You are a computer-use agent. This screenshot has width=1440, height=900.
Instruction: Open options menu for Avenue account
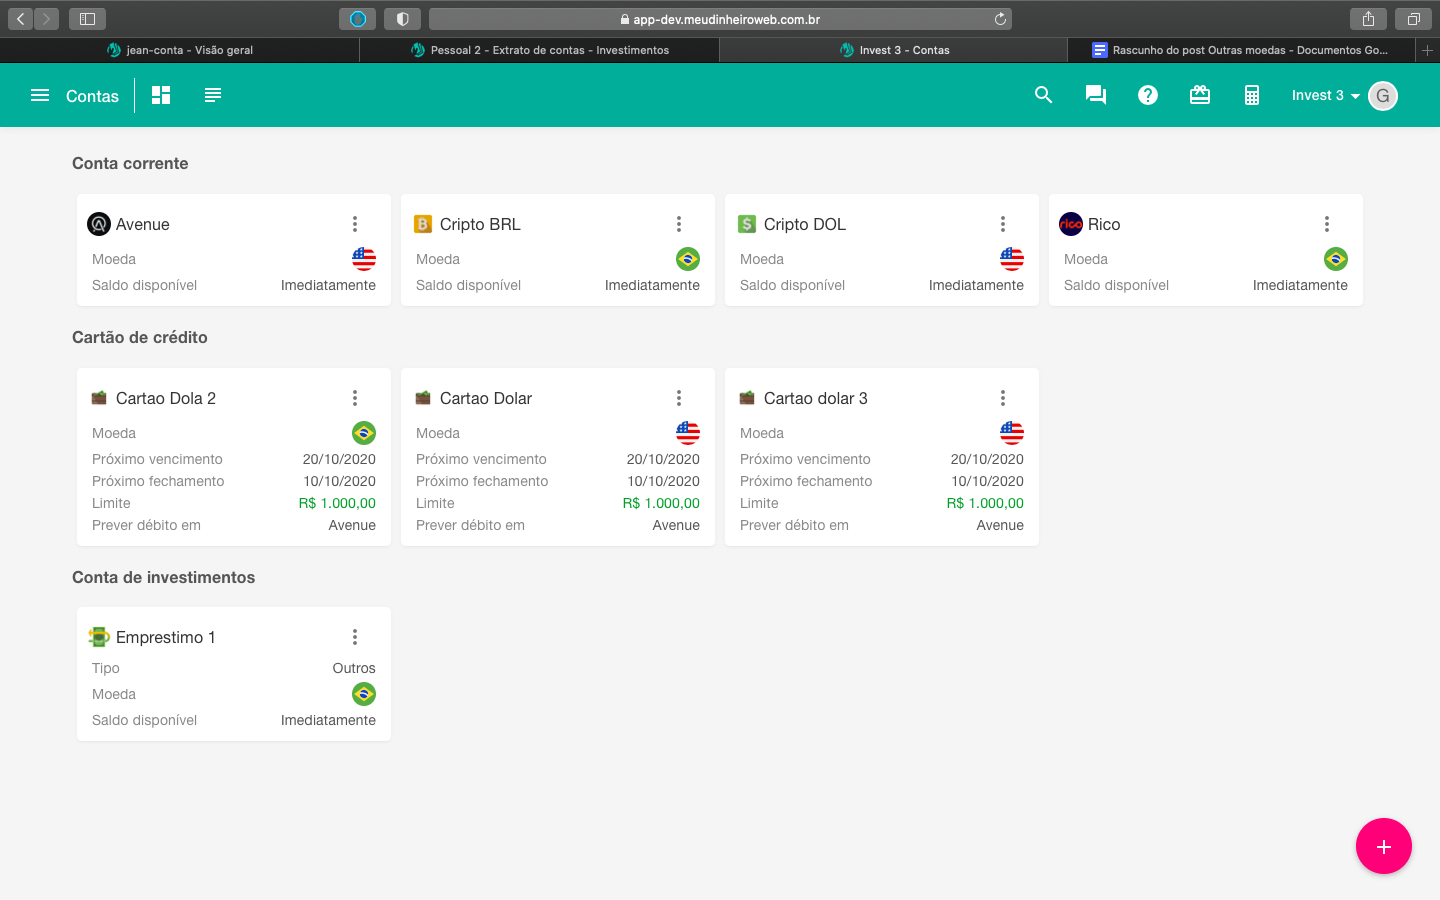tap(355, 224)
